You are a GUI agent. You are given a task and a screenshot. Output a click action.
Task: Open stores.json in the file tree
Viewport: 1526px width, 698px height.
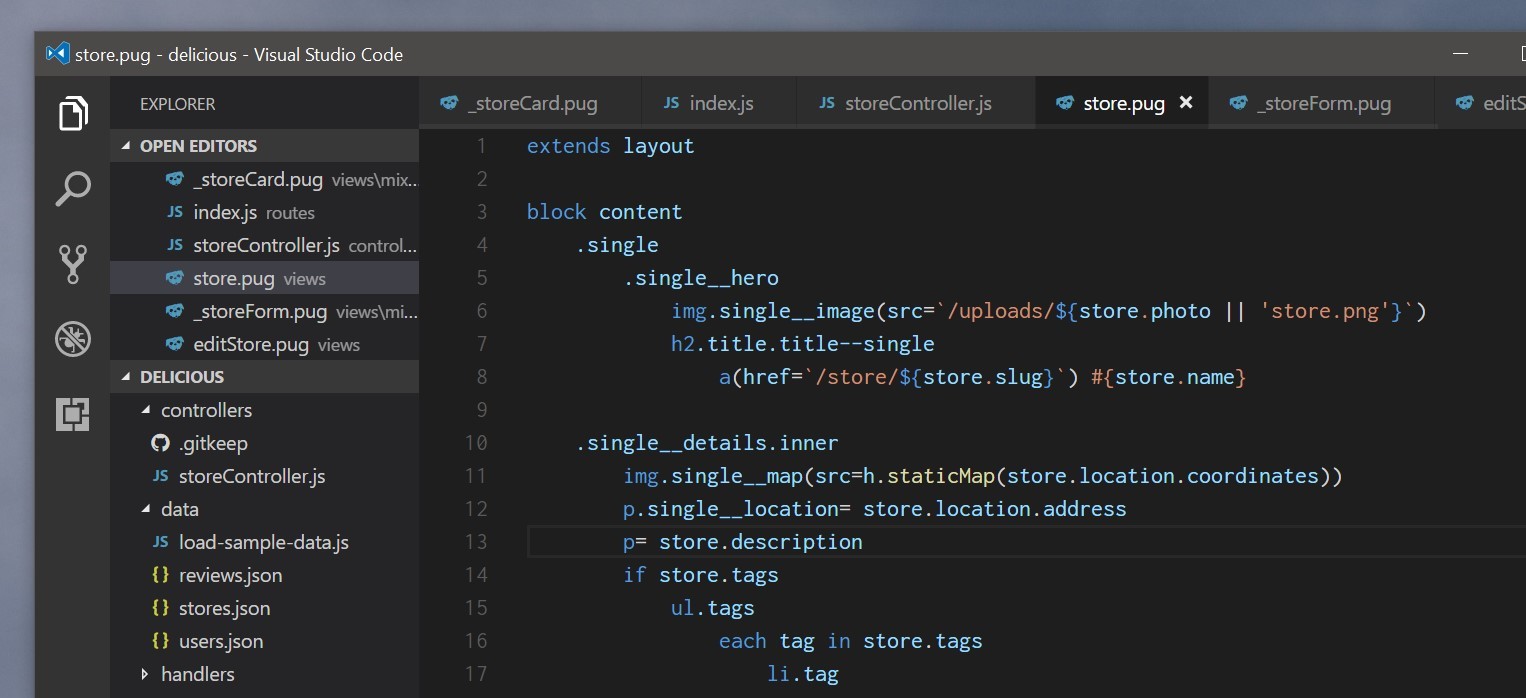(x=224, y=608)
